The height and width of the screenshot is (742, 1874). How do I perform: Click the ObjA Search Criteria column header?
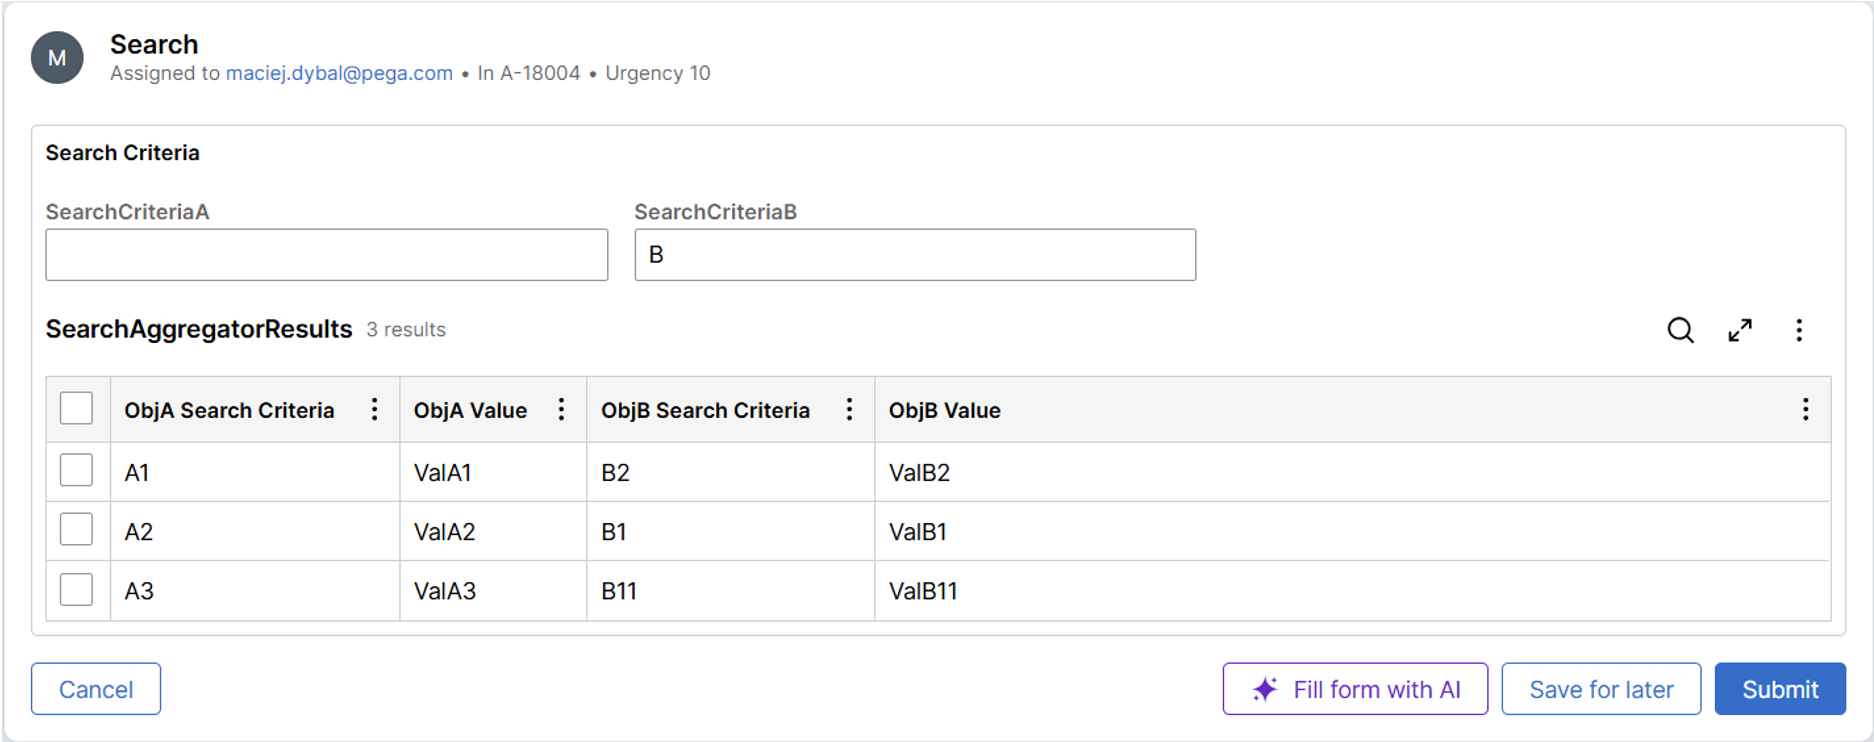pos(229,410)
